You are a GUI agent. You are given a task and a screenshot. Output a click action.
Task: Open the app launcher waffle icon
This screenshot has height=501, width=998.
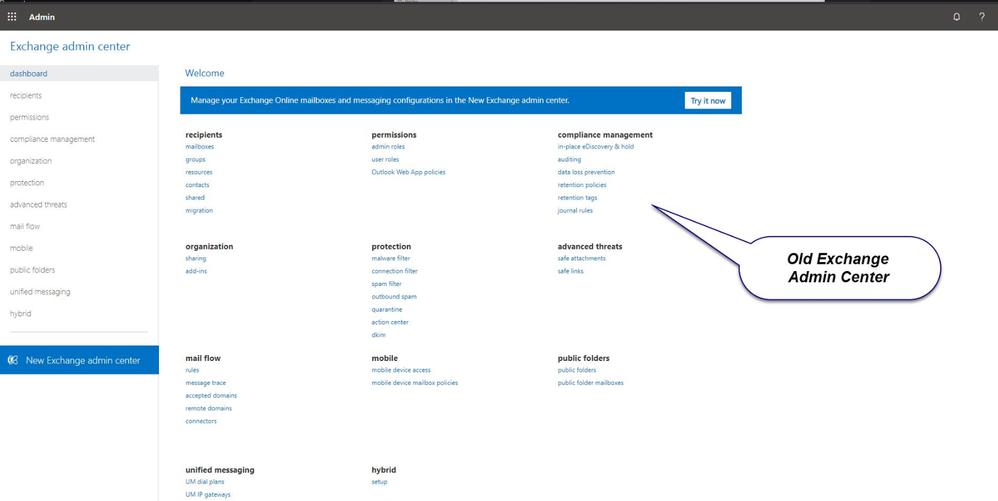12,17
